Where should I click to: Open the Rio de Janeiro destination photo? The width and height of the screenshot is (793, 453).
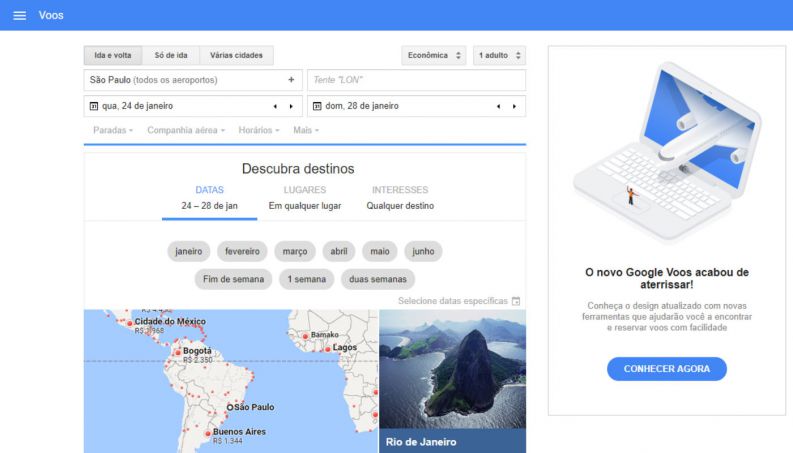coord(453,369)
